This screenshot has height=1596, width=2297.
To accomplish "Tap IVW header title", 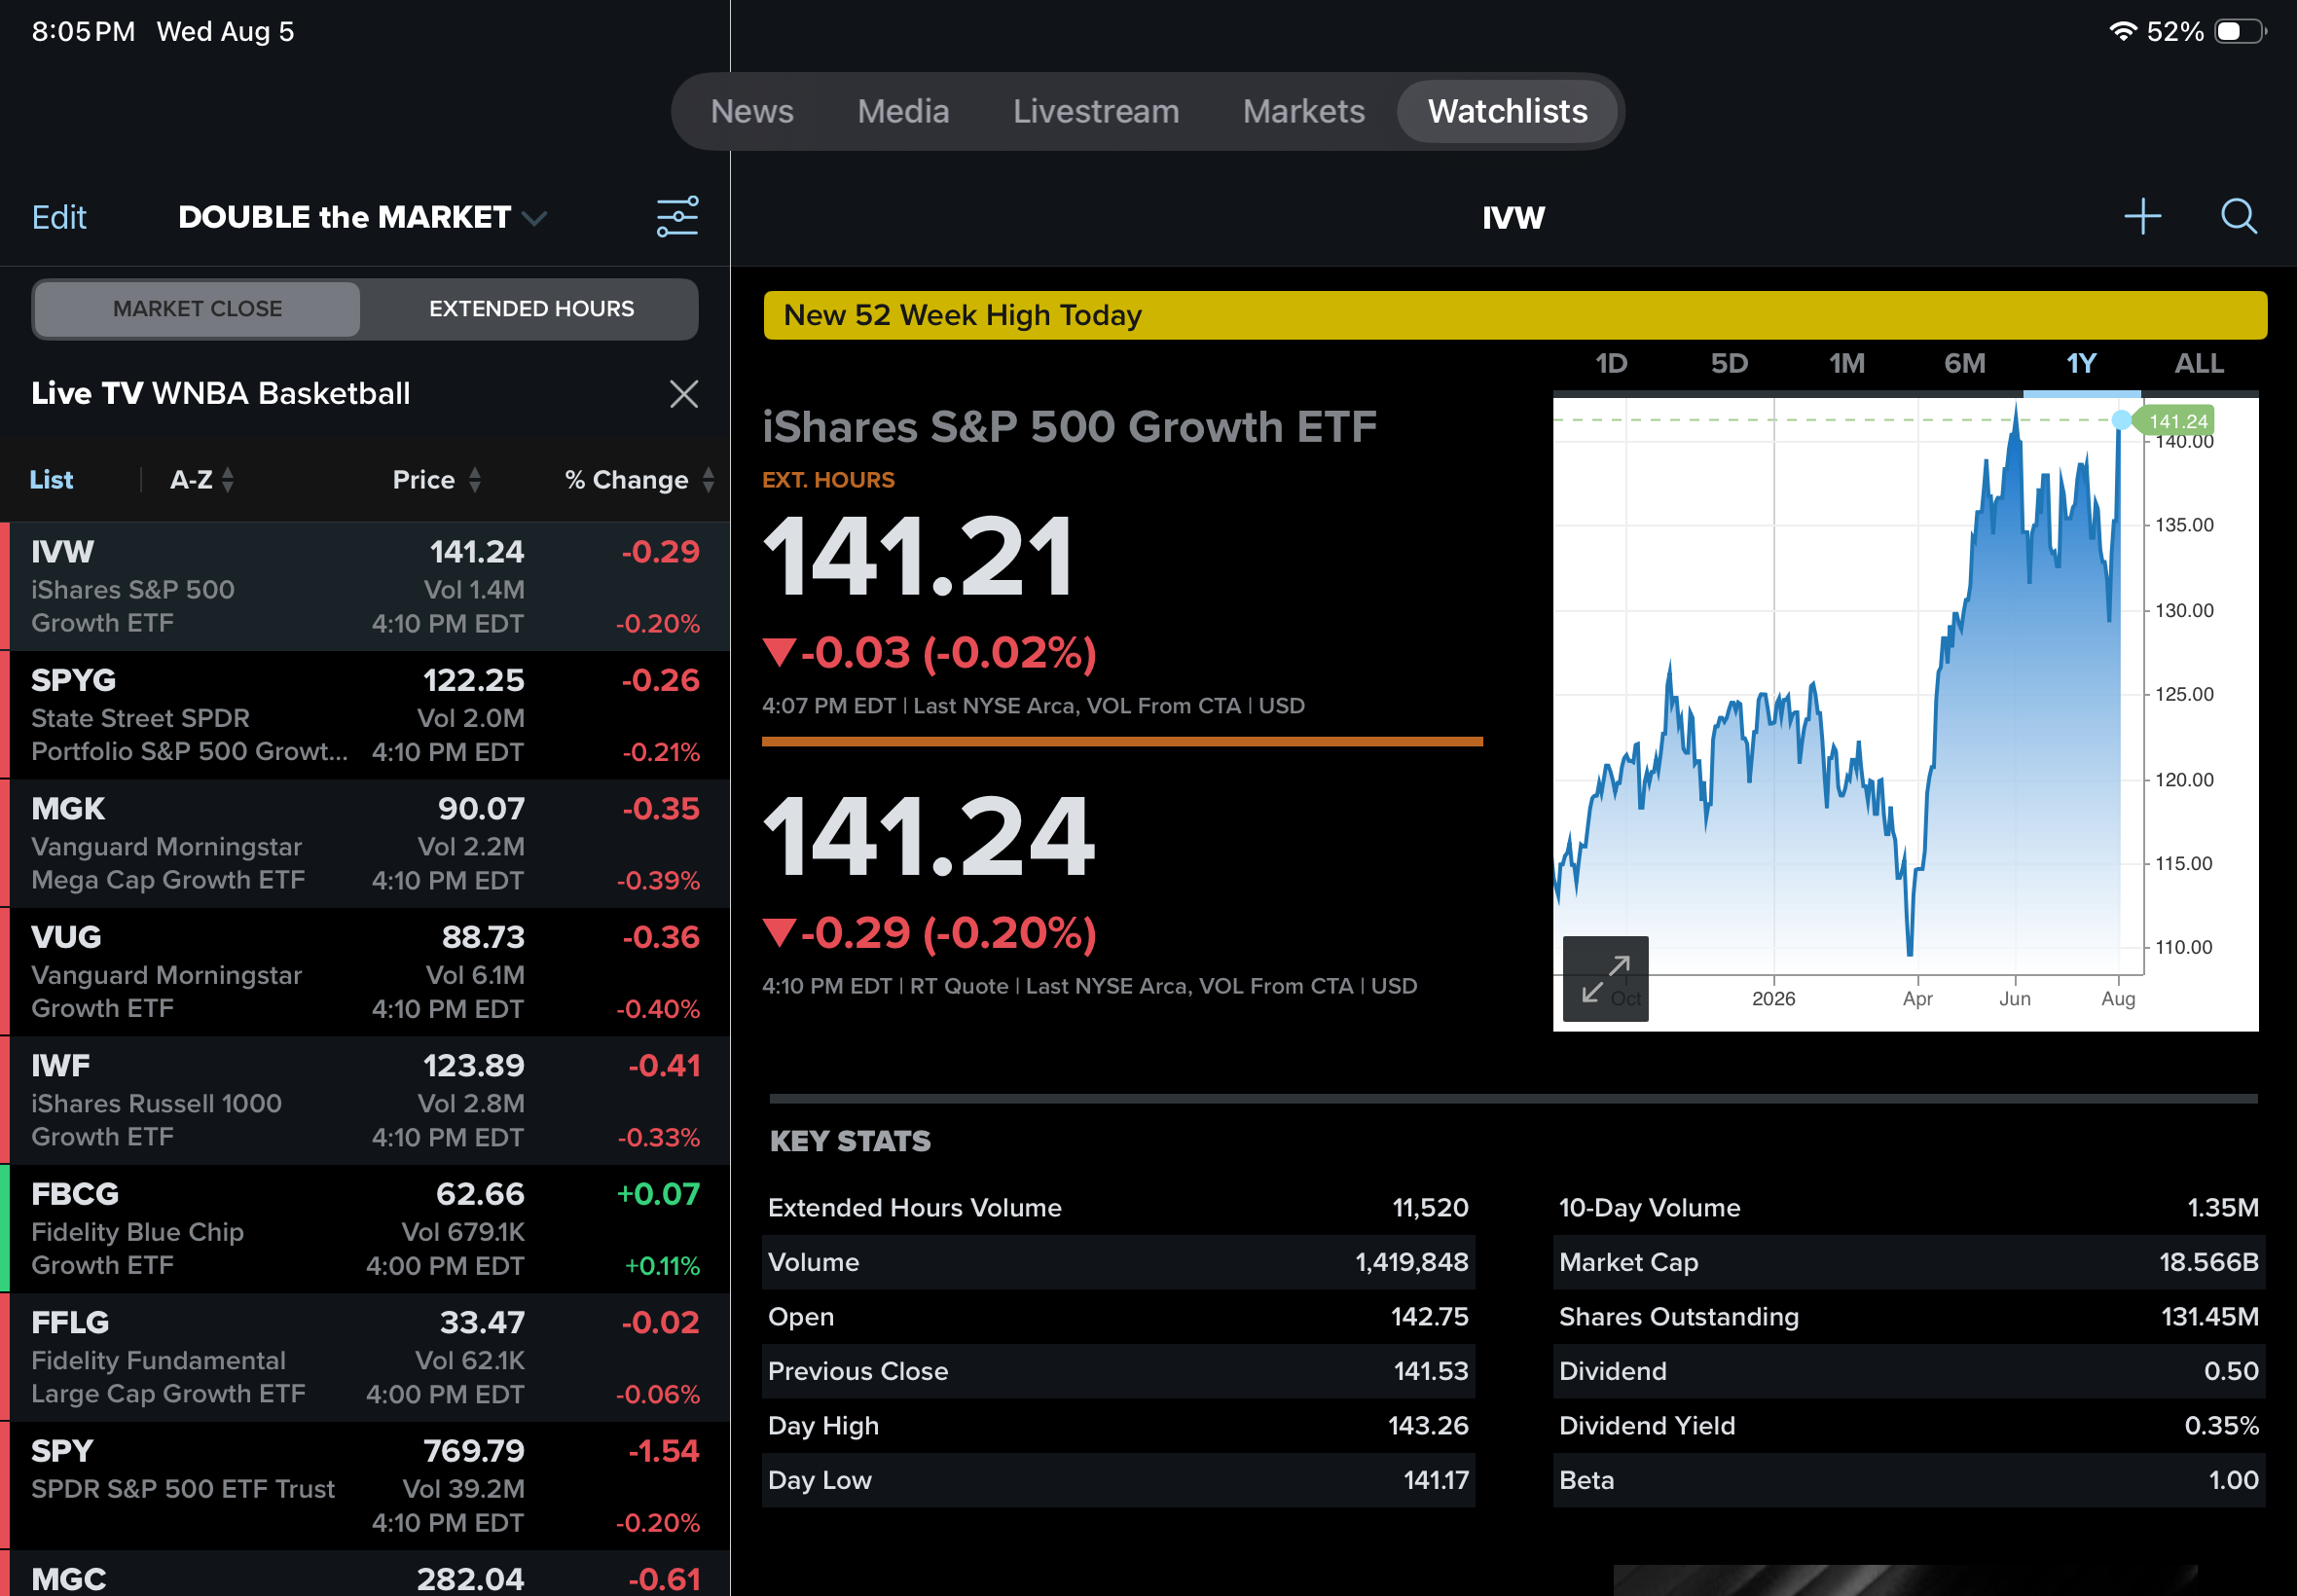I will pyautogui.click(x=1513, y=217).
